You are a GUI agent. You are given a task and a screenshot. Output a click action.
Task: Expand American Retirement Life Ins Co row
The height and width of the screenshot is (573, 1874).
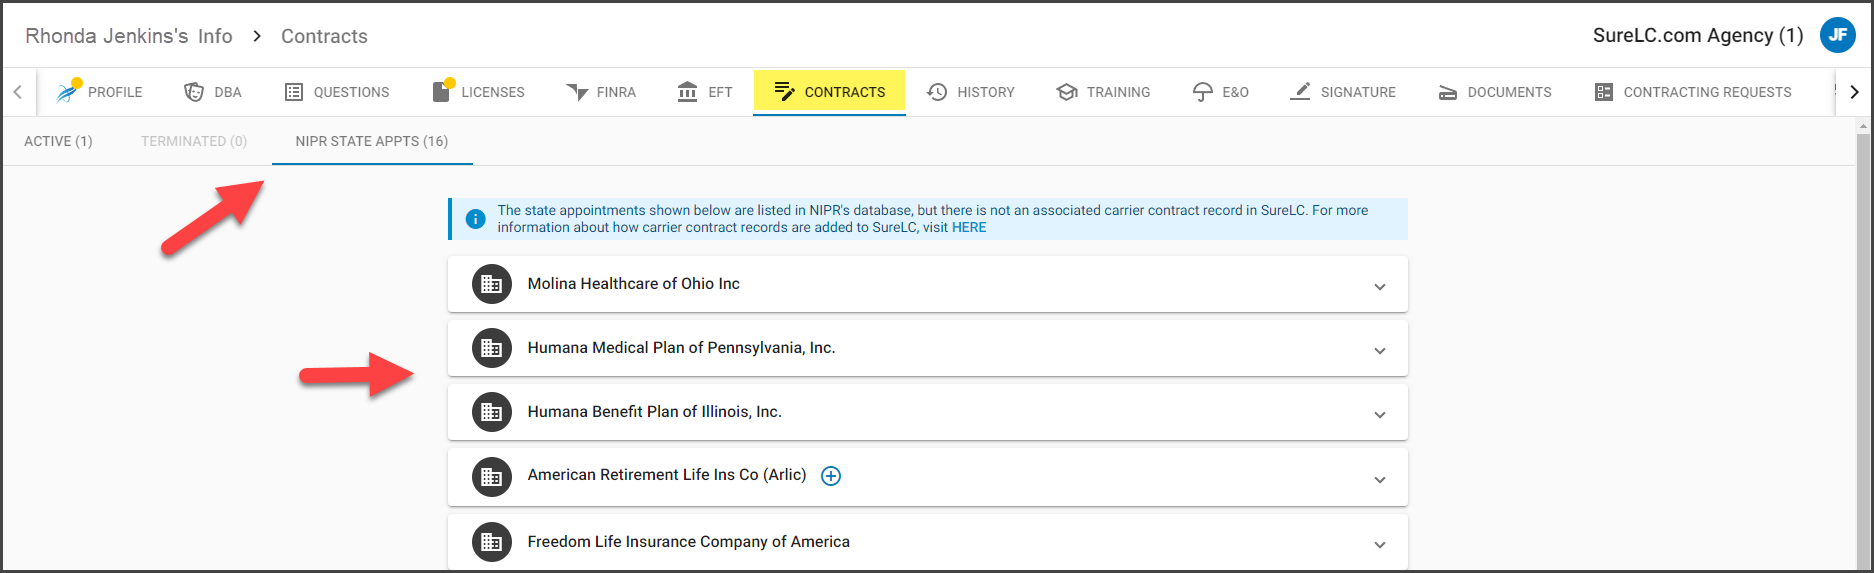[x=1380, y=480]
